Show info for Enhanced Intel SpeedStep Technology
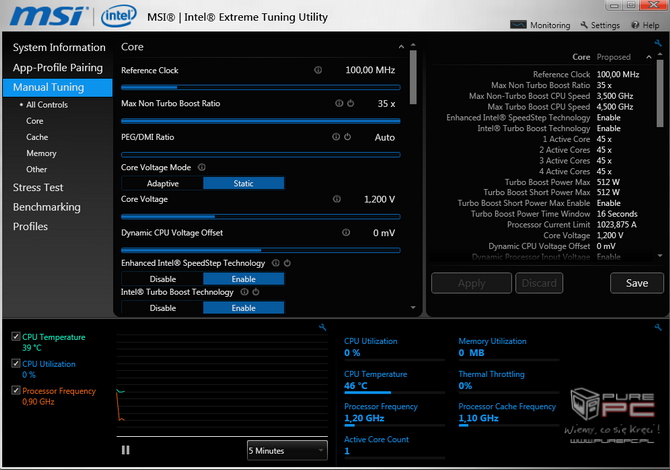Image resolution: width=670 pixels, height=470 pixels. 276,263
